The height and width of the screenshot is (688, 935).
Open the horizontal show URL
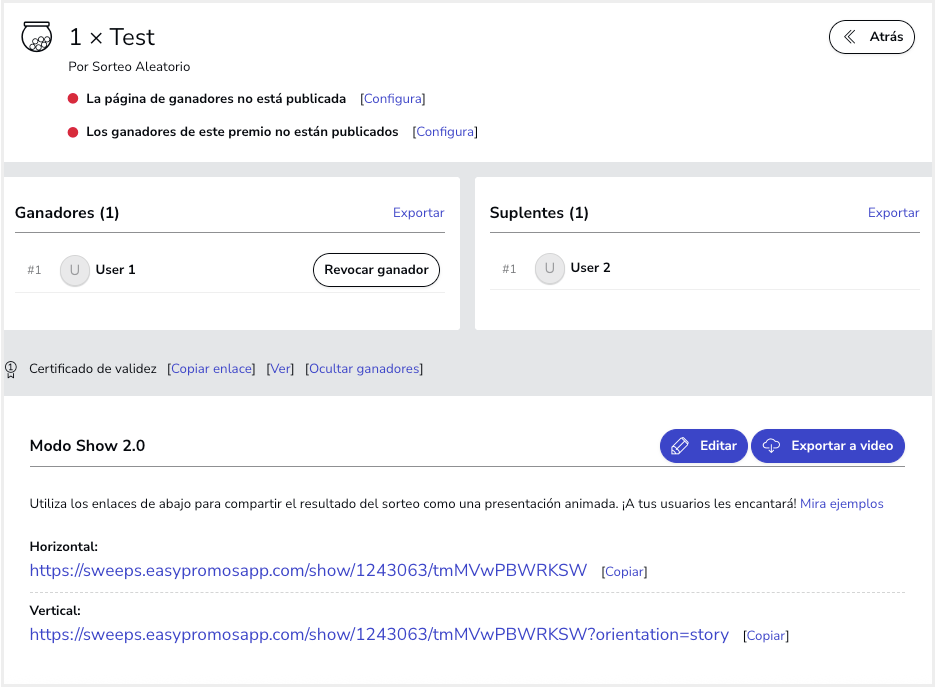click(x=308, y=571)
